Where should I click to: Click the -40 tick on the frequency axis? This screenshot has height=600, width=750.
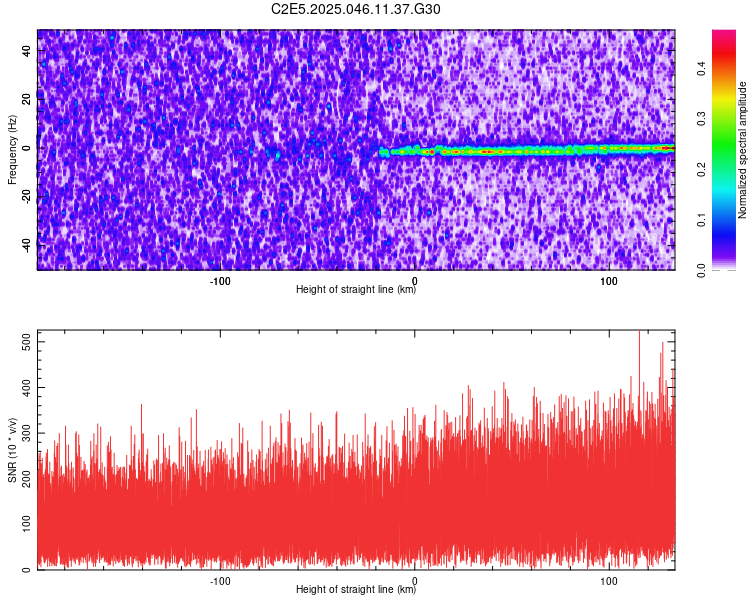[27, 245]
